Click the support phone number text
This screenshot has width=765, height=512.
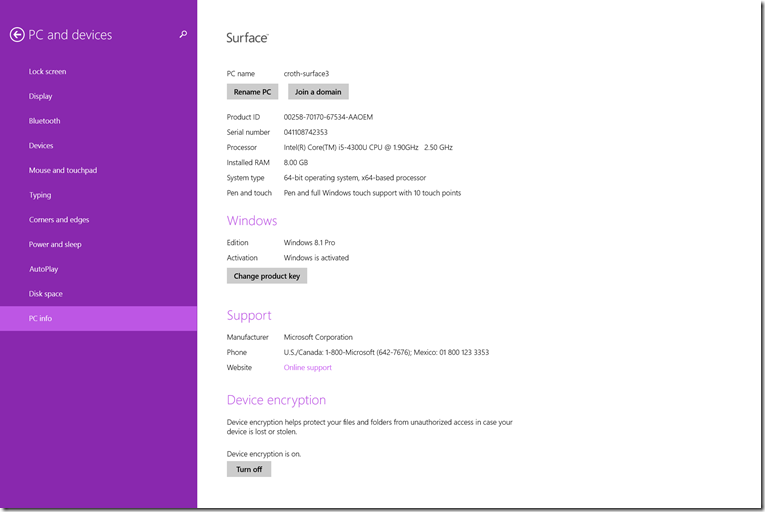386,352
